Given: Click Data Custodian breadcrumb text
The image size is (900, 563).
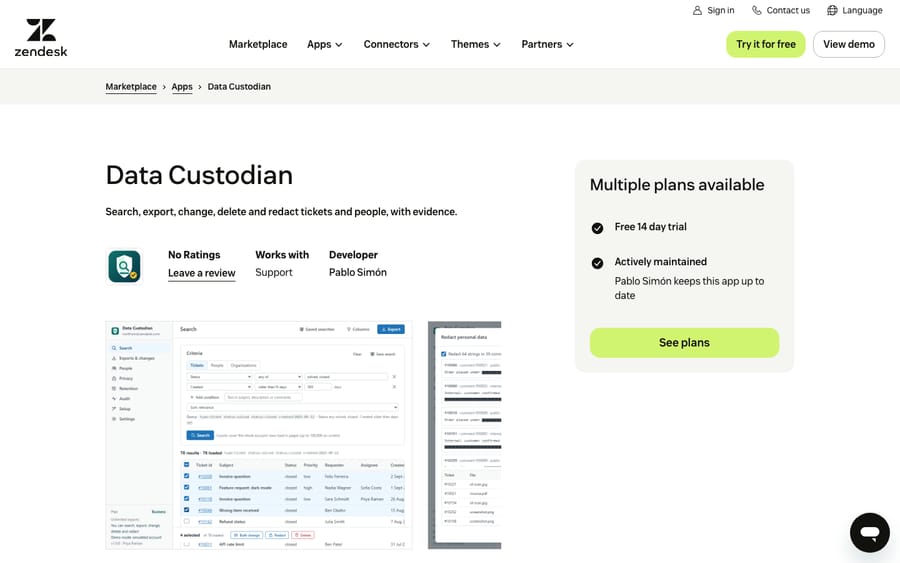Looking at the screenshot, I should pyautogui.click(x=239, y=87).
